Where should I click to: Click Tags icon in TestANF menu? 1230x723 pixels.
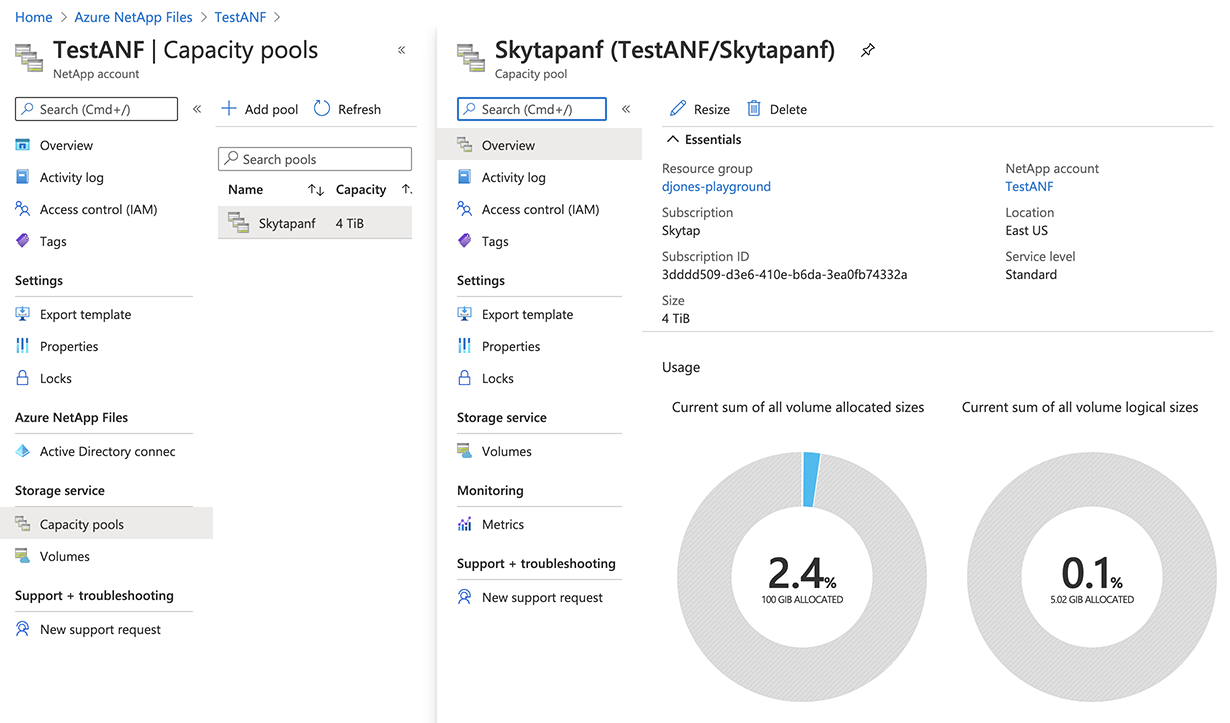[23, 241]
